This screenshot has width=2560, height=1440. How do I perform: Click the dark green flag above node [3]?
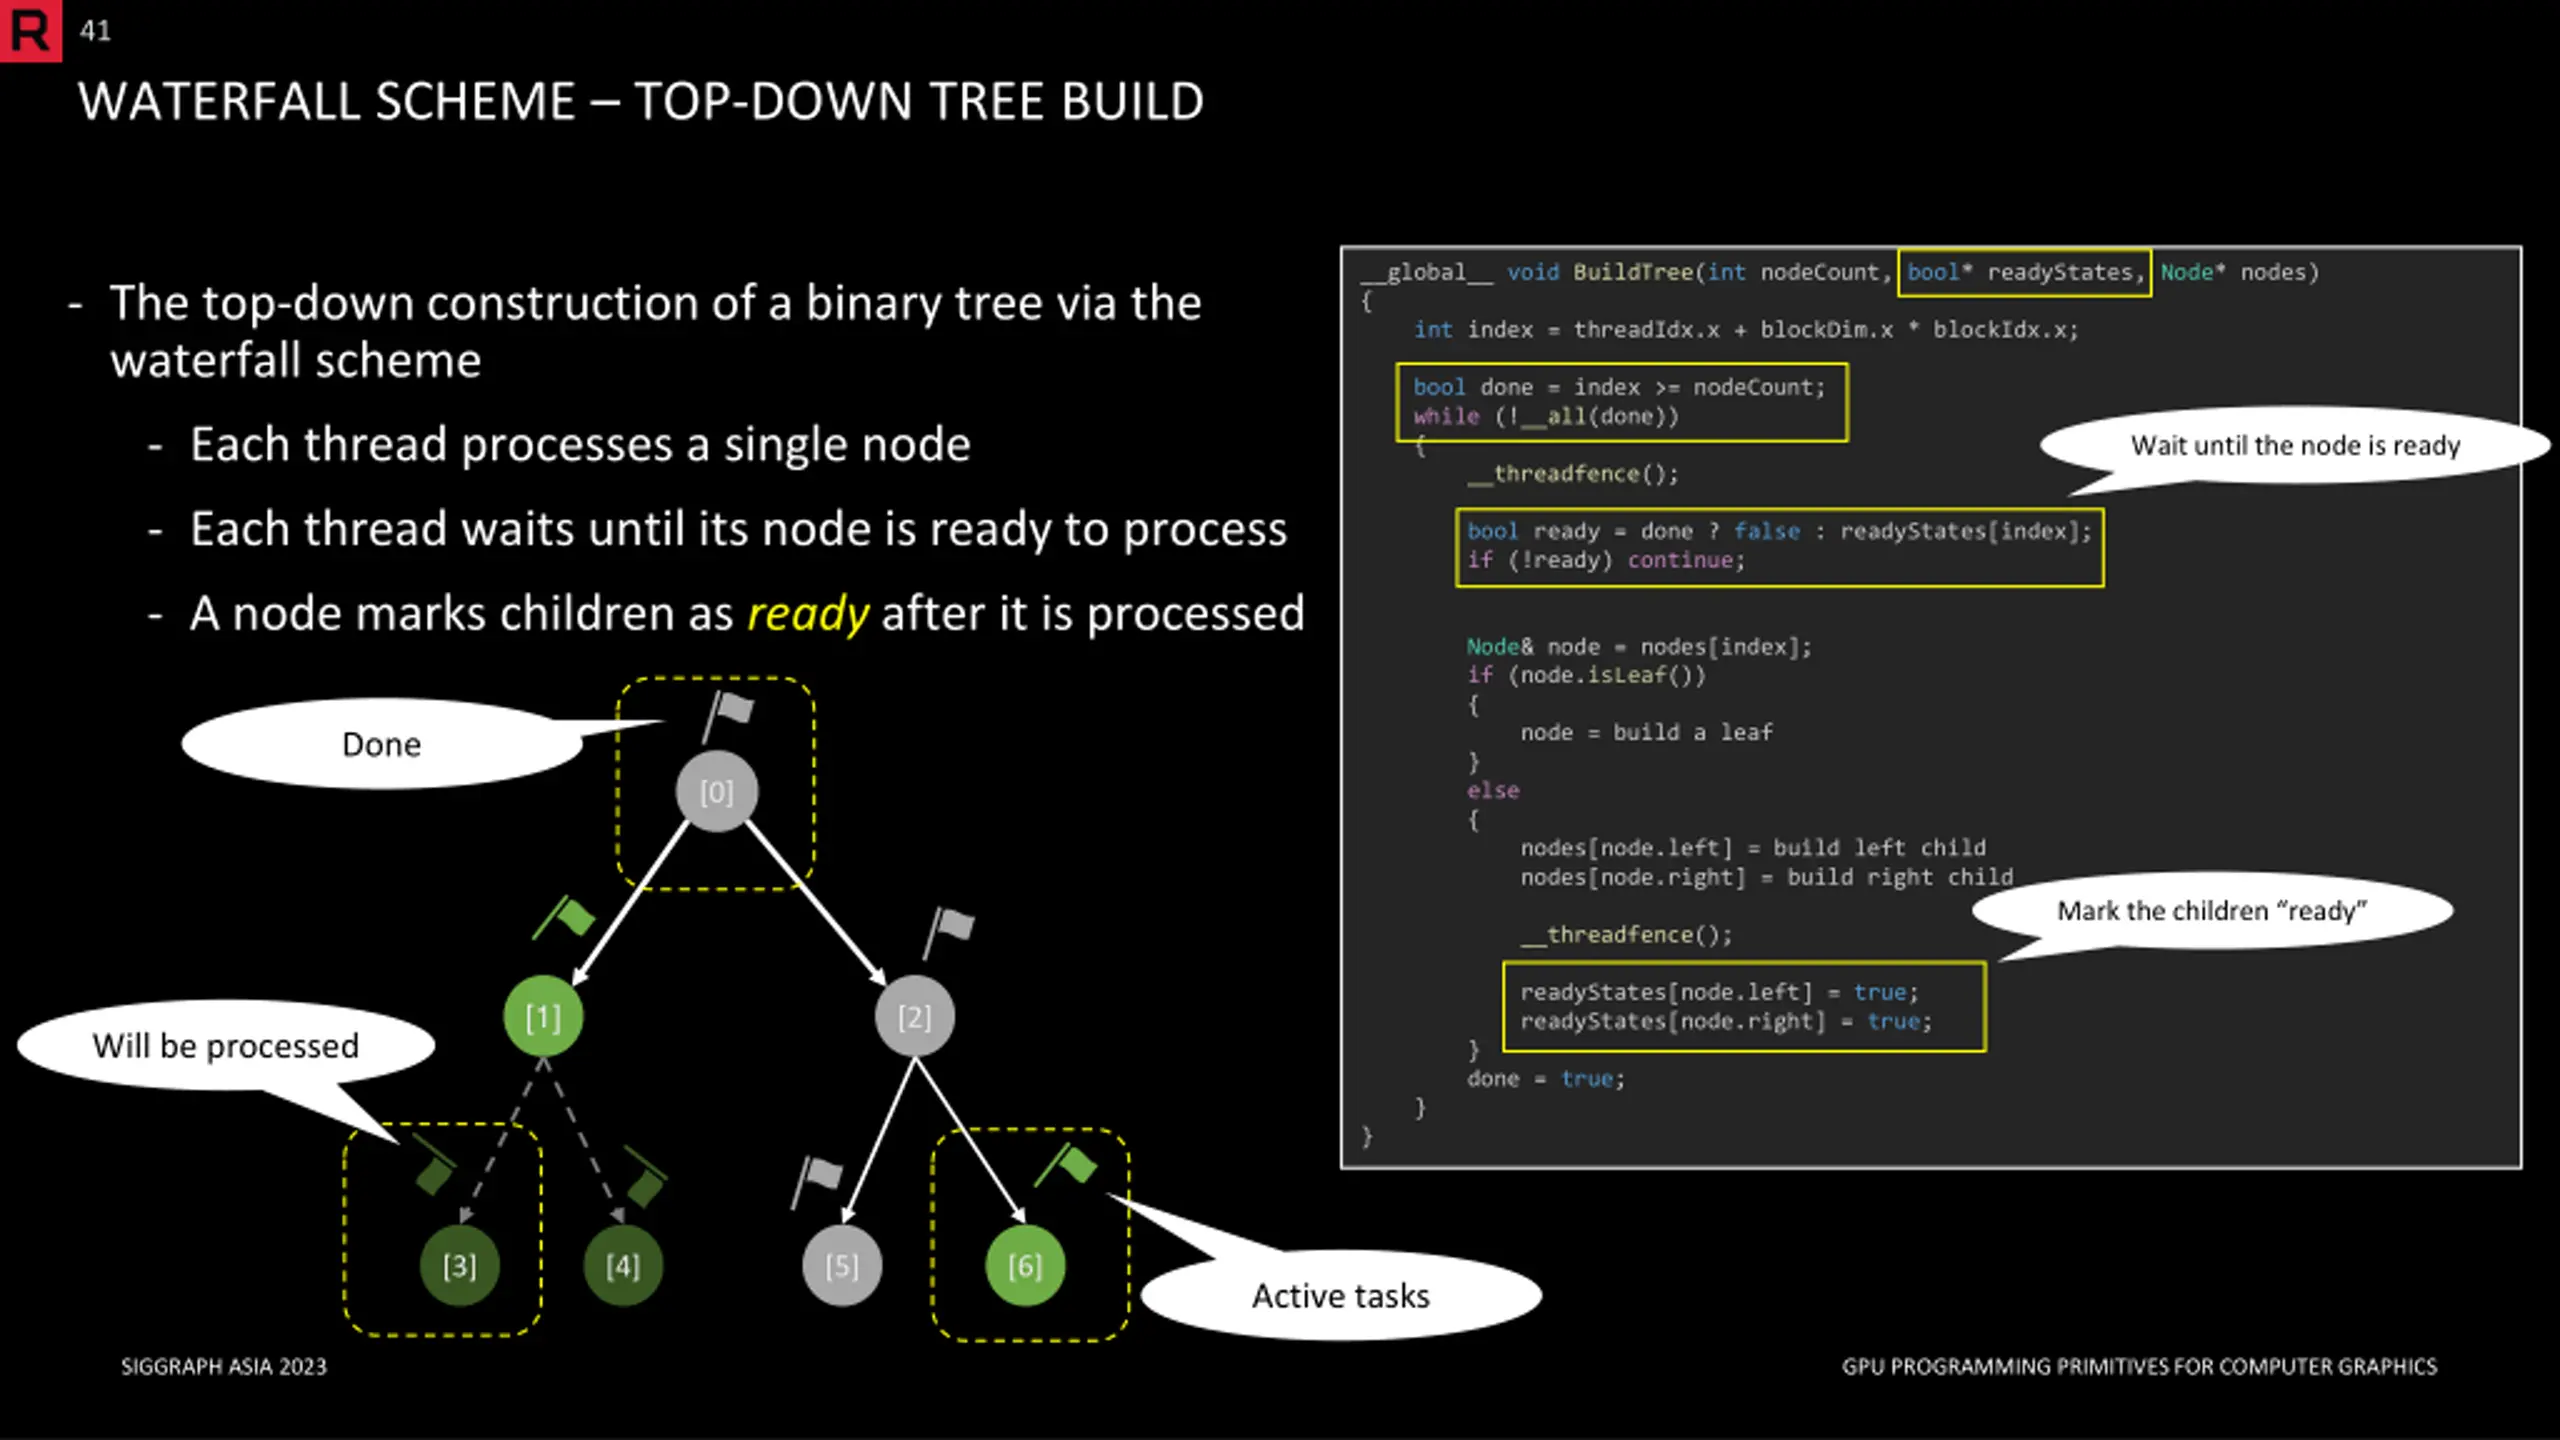[435, 1165]
